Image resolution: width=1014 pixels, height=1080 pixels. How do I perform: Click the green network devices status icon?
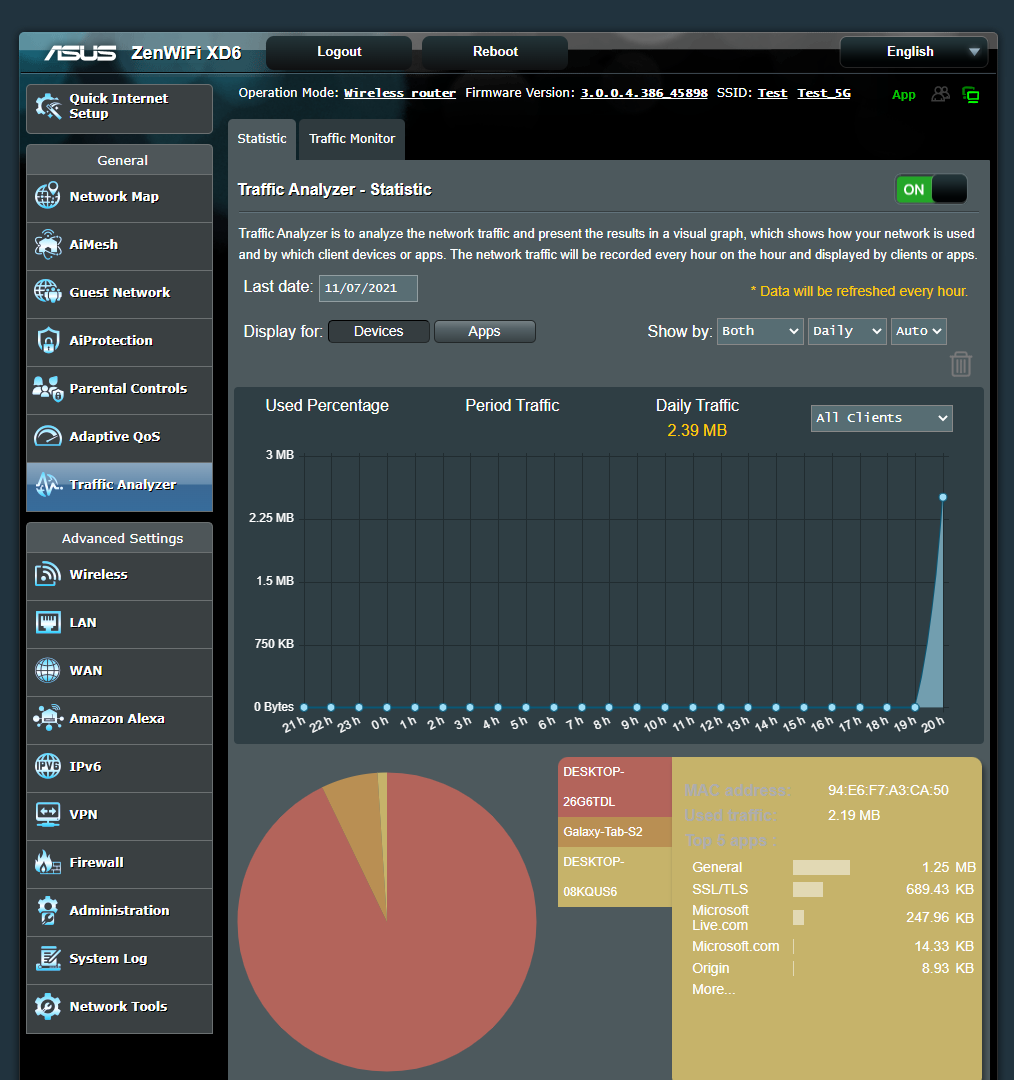971,95
